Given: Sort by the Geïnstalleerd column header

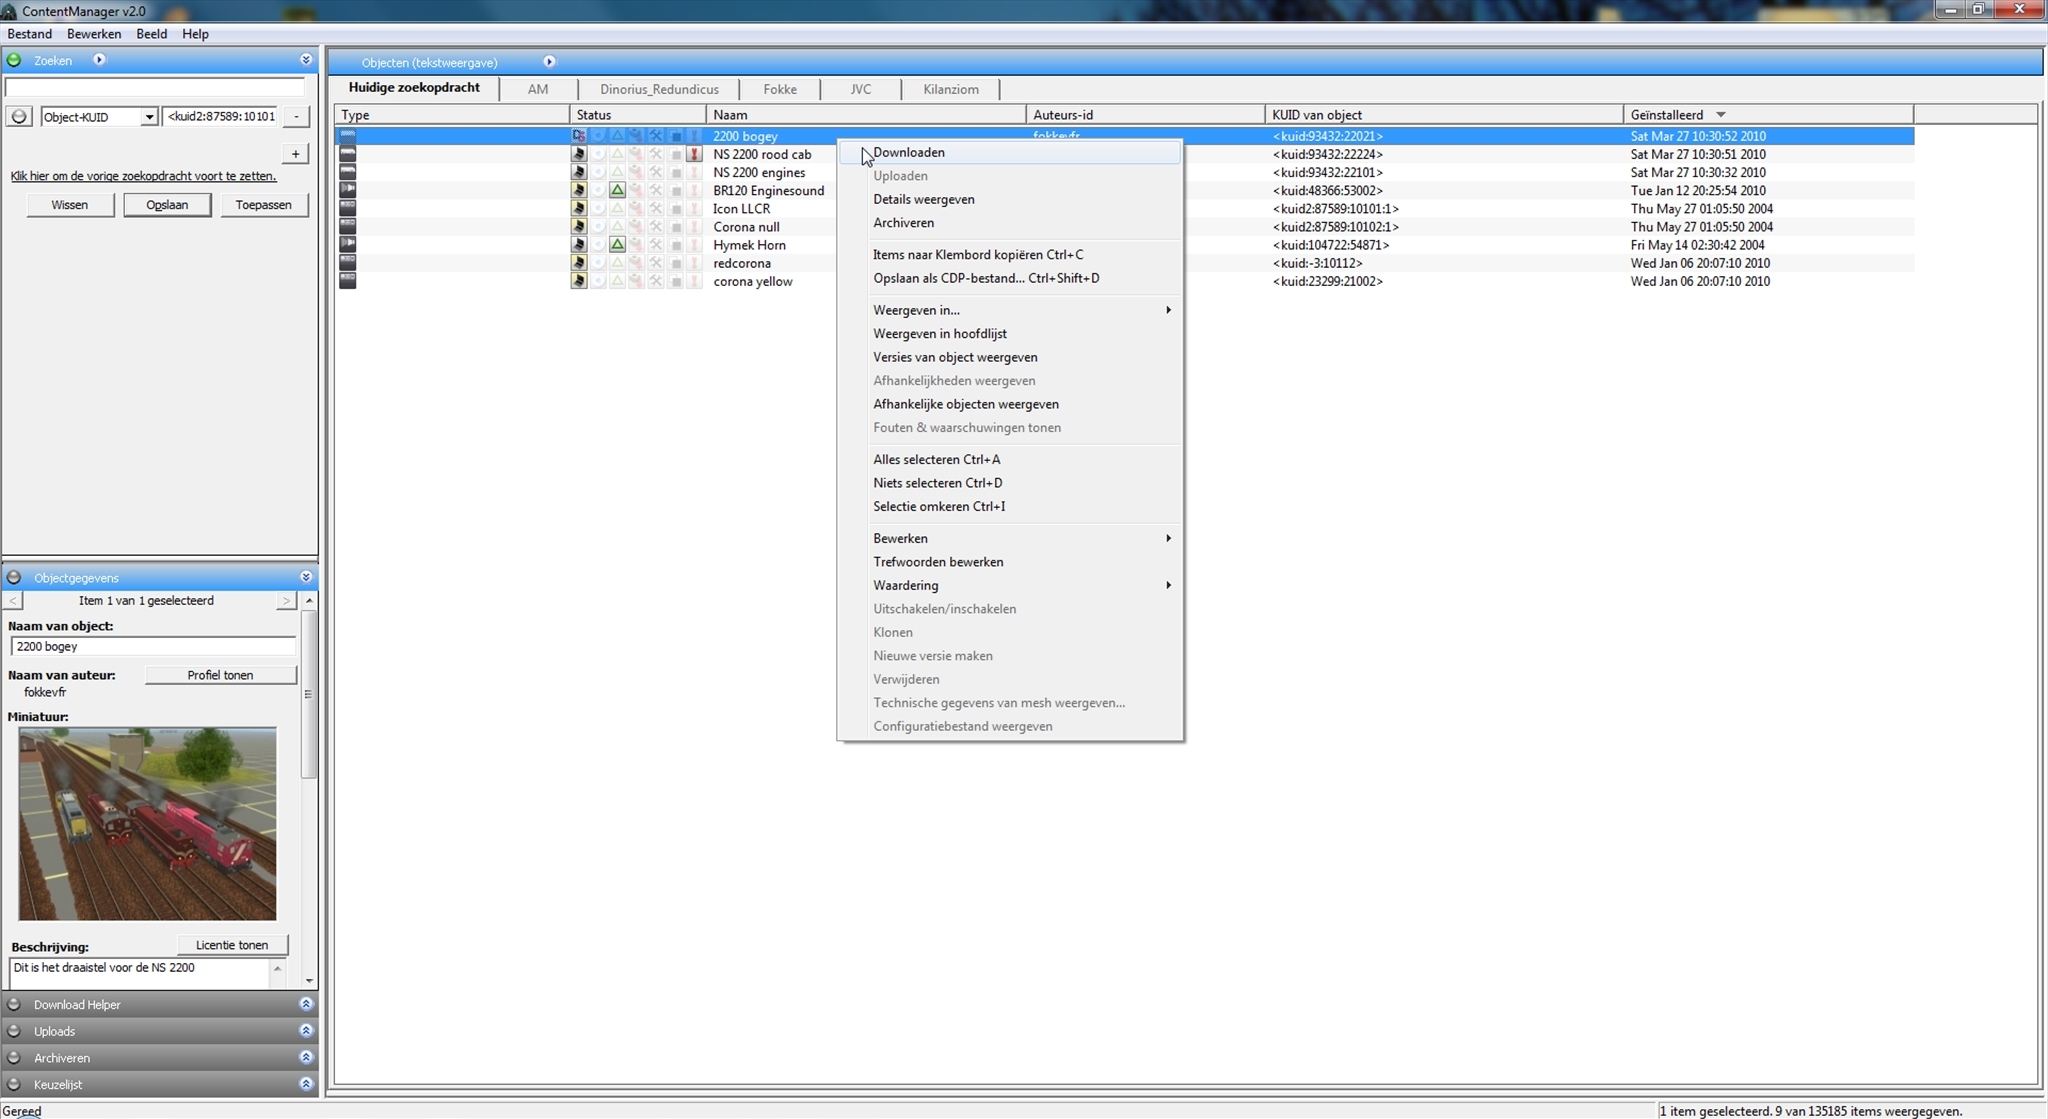Looking at the screenshot, I should pyautogui.click(x=1767, y=115).
